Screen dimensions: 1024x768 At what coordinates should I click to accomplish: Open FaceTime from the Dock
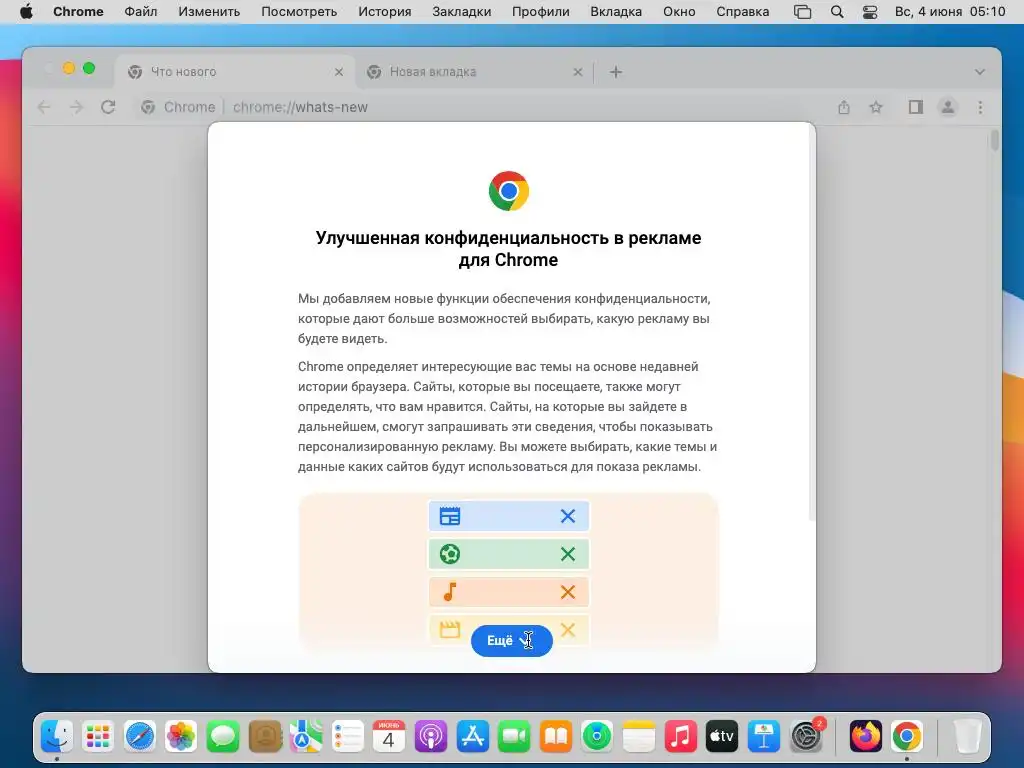514,737
